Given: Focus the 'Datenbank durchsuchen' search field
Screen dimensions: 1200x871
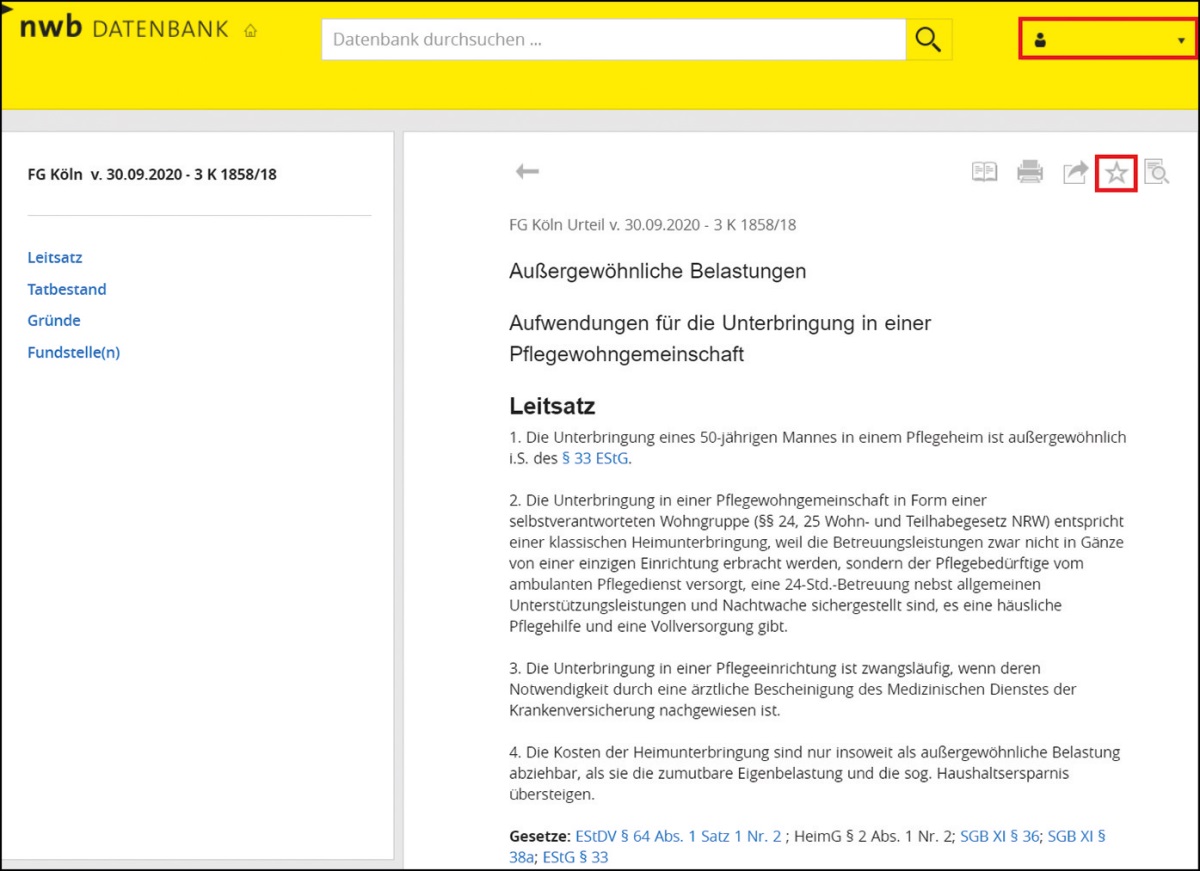Looking at the screenshot, I should (613, 40).
